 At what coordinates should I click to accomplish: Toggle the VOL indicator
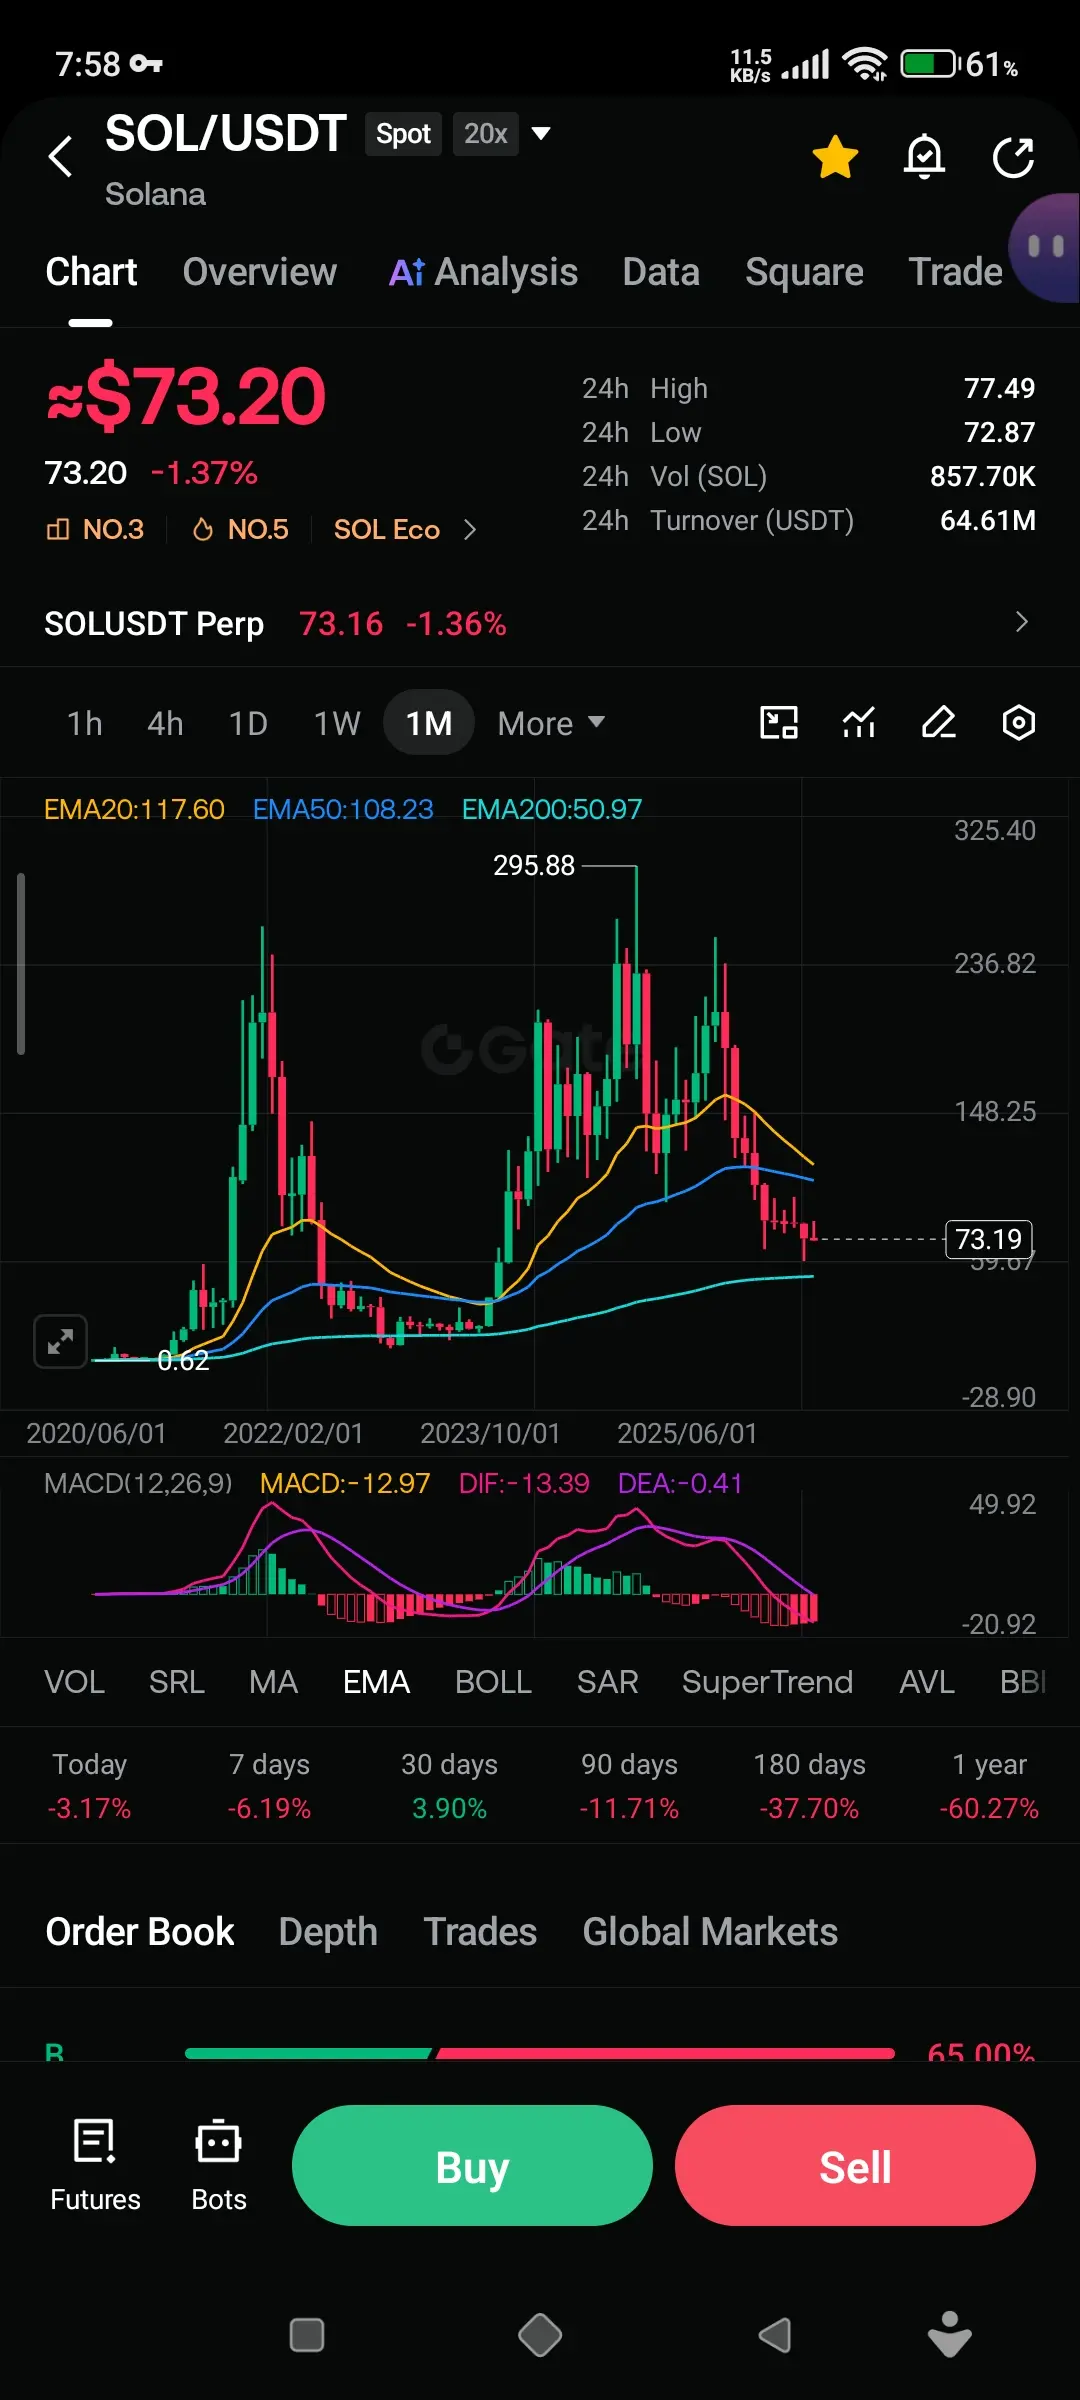[x=74, y=1682]
